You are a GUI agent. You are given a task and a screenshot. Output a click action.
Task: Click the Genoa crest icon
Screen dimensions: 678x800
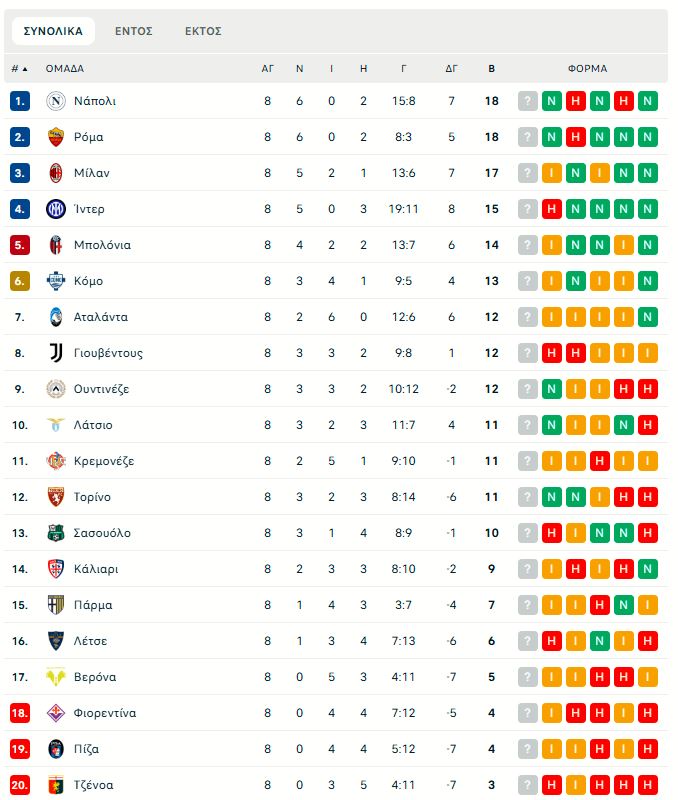coord(55,785)
